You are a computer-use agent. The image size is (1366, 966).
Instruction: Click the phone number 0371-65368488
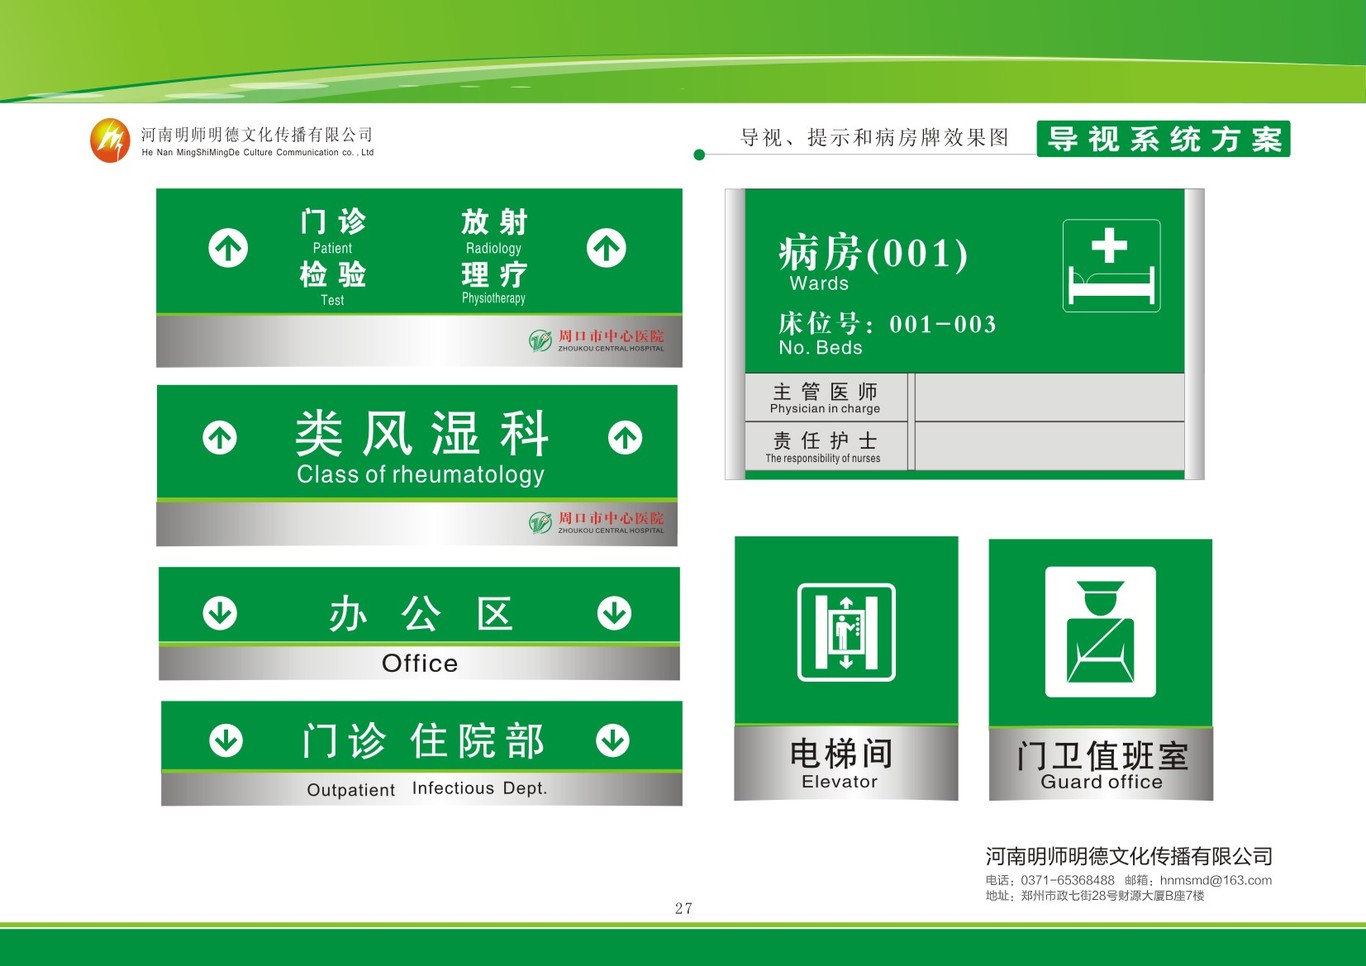(x=1067, y=881)
